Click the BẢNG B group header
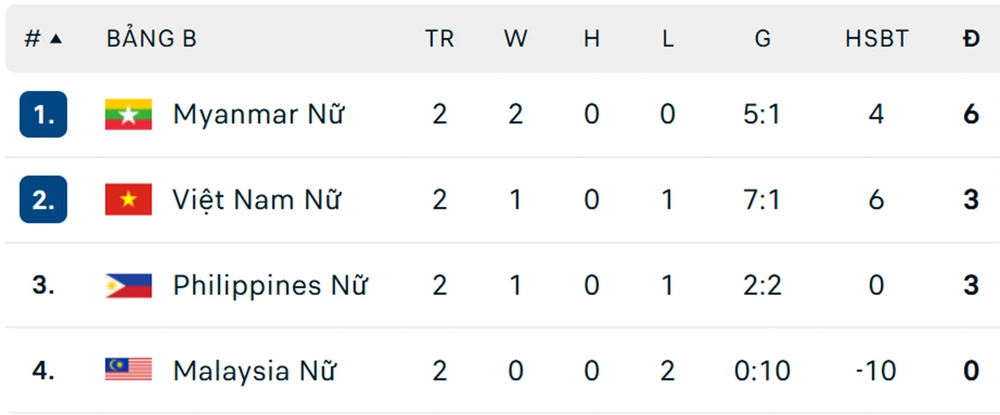The height and width of the screenshot is (415, 1000). pos(152,39)
